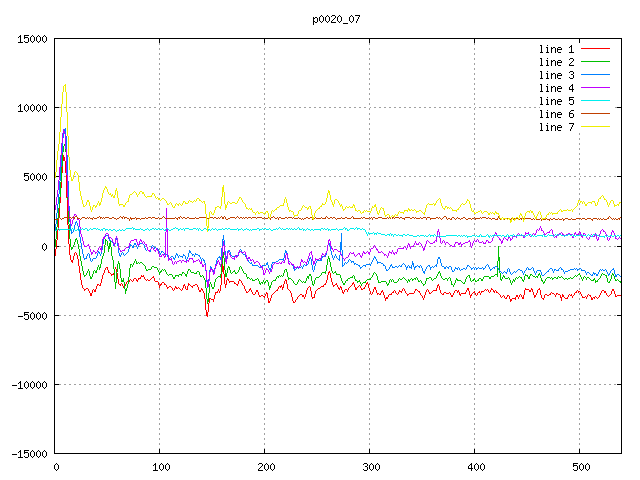Click the -5000 y-axis tick label
This screenshot has width=640, height=480.
[30, 315]
